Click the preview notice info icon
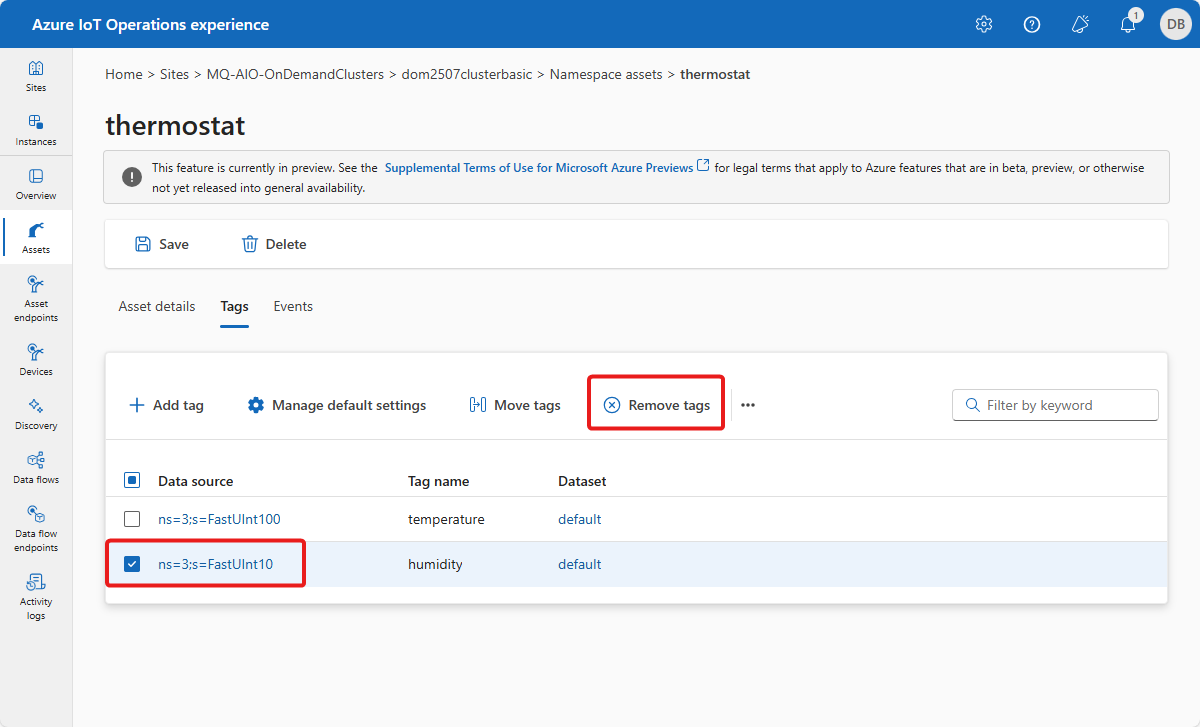 [132, 177]
